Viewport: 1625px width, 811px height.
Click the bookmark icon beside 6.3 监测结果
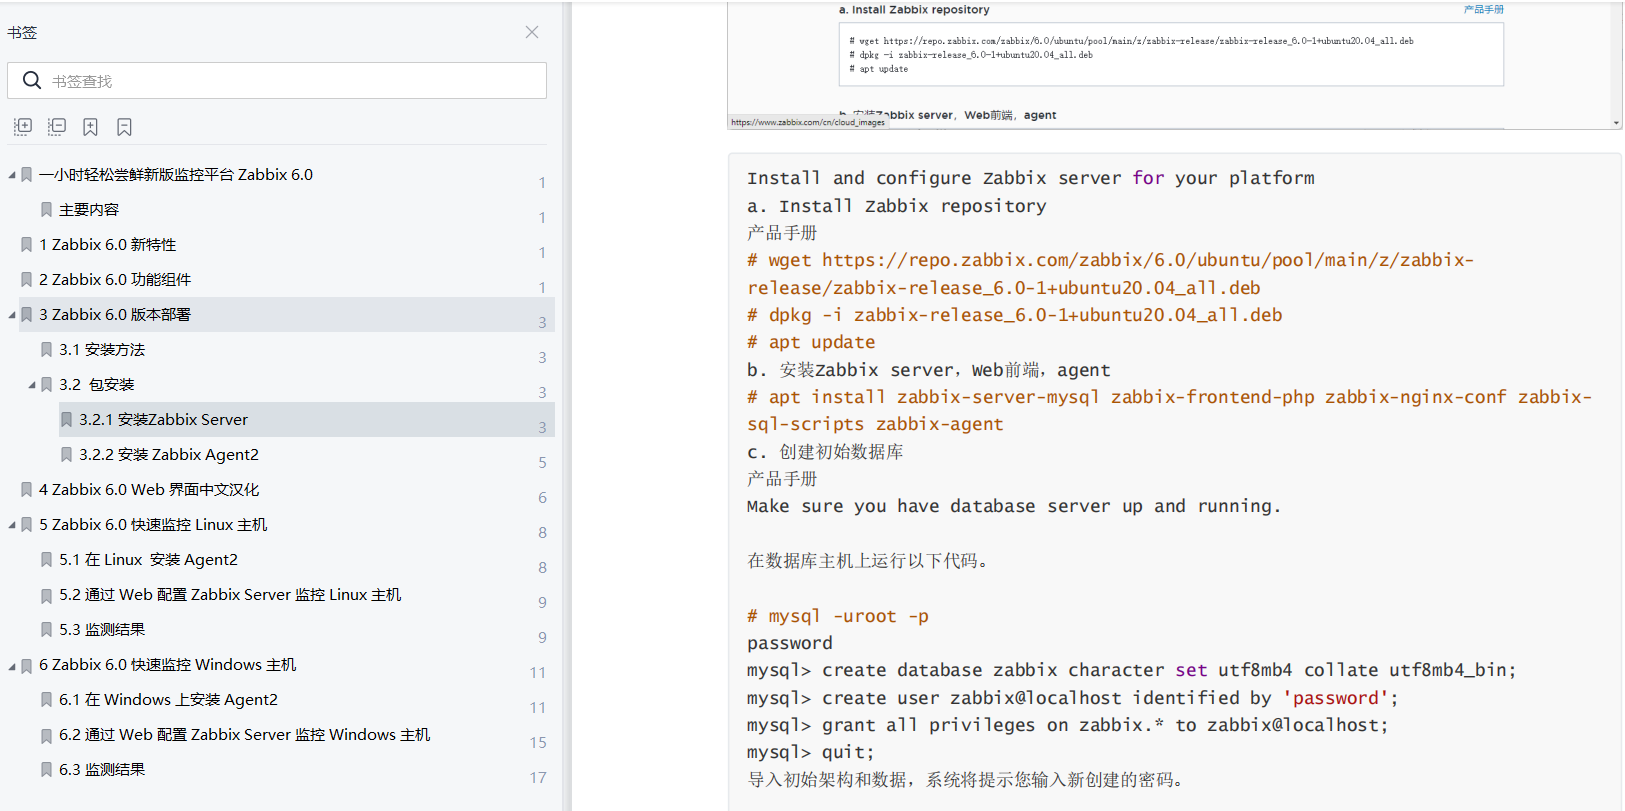(46, 769)
